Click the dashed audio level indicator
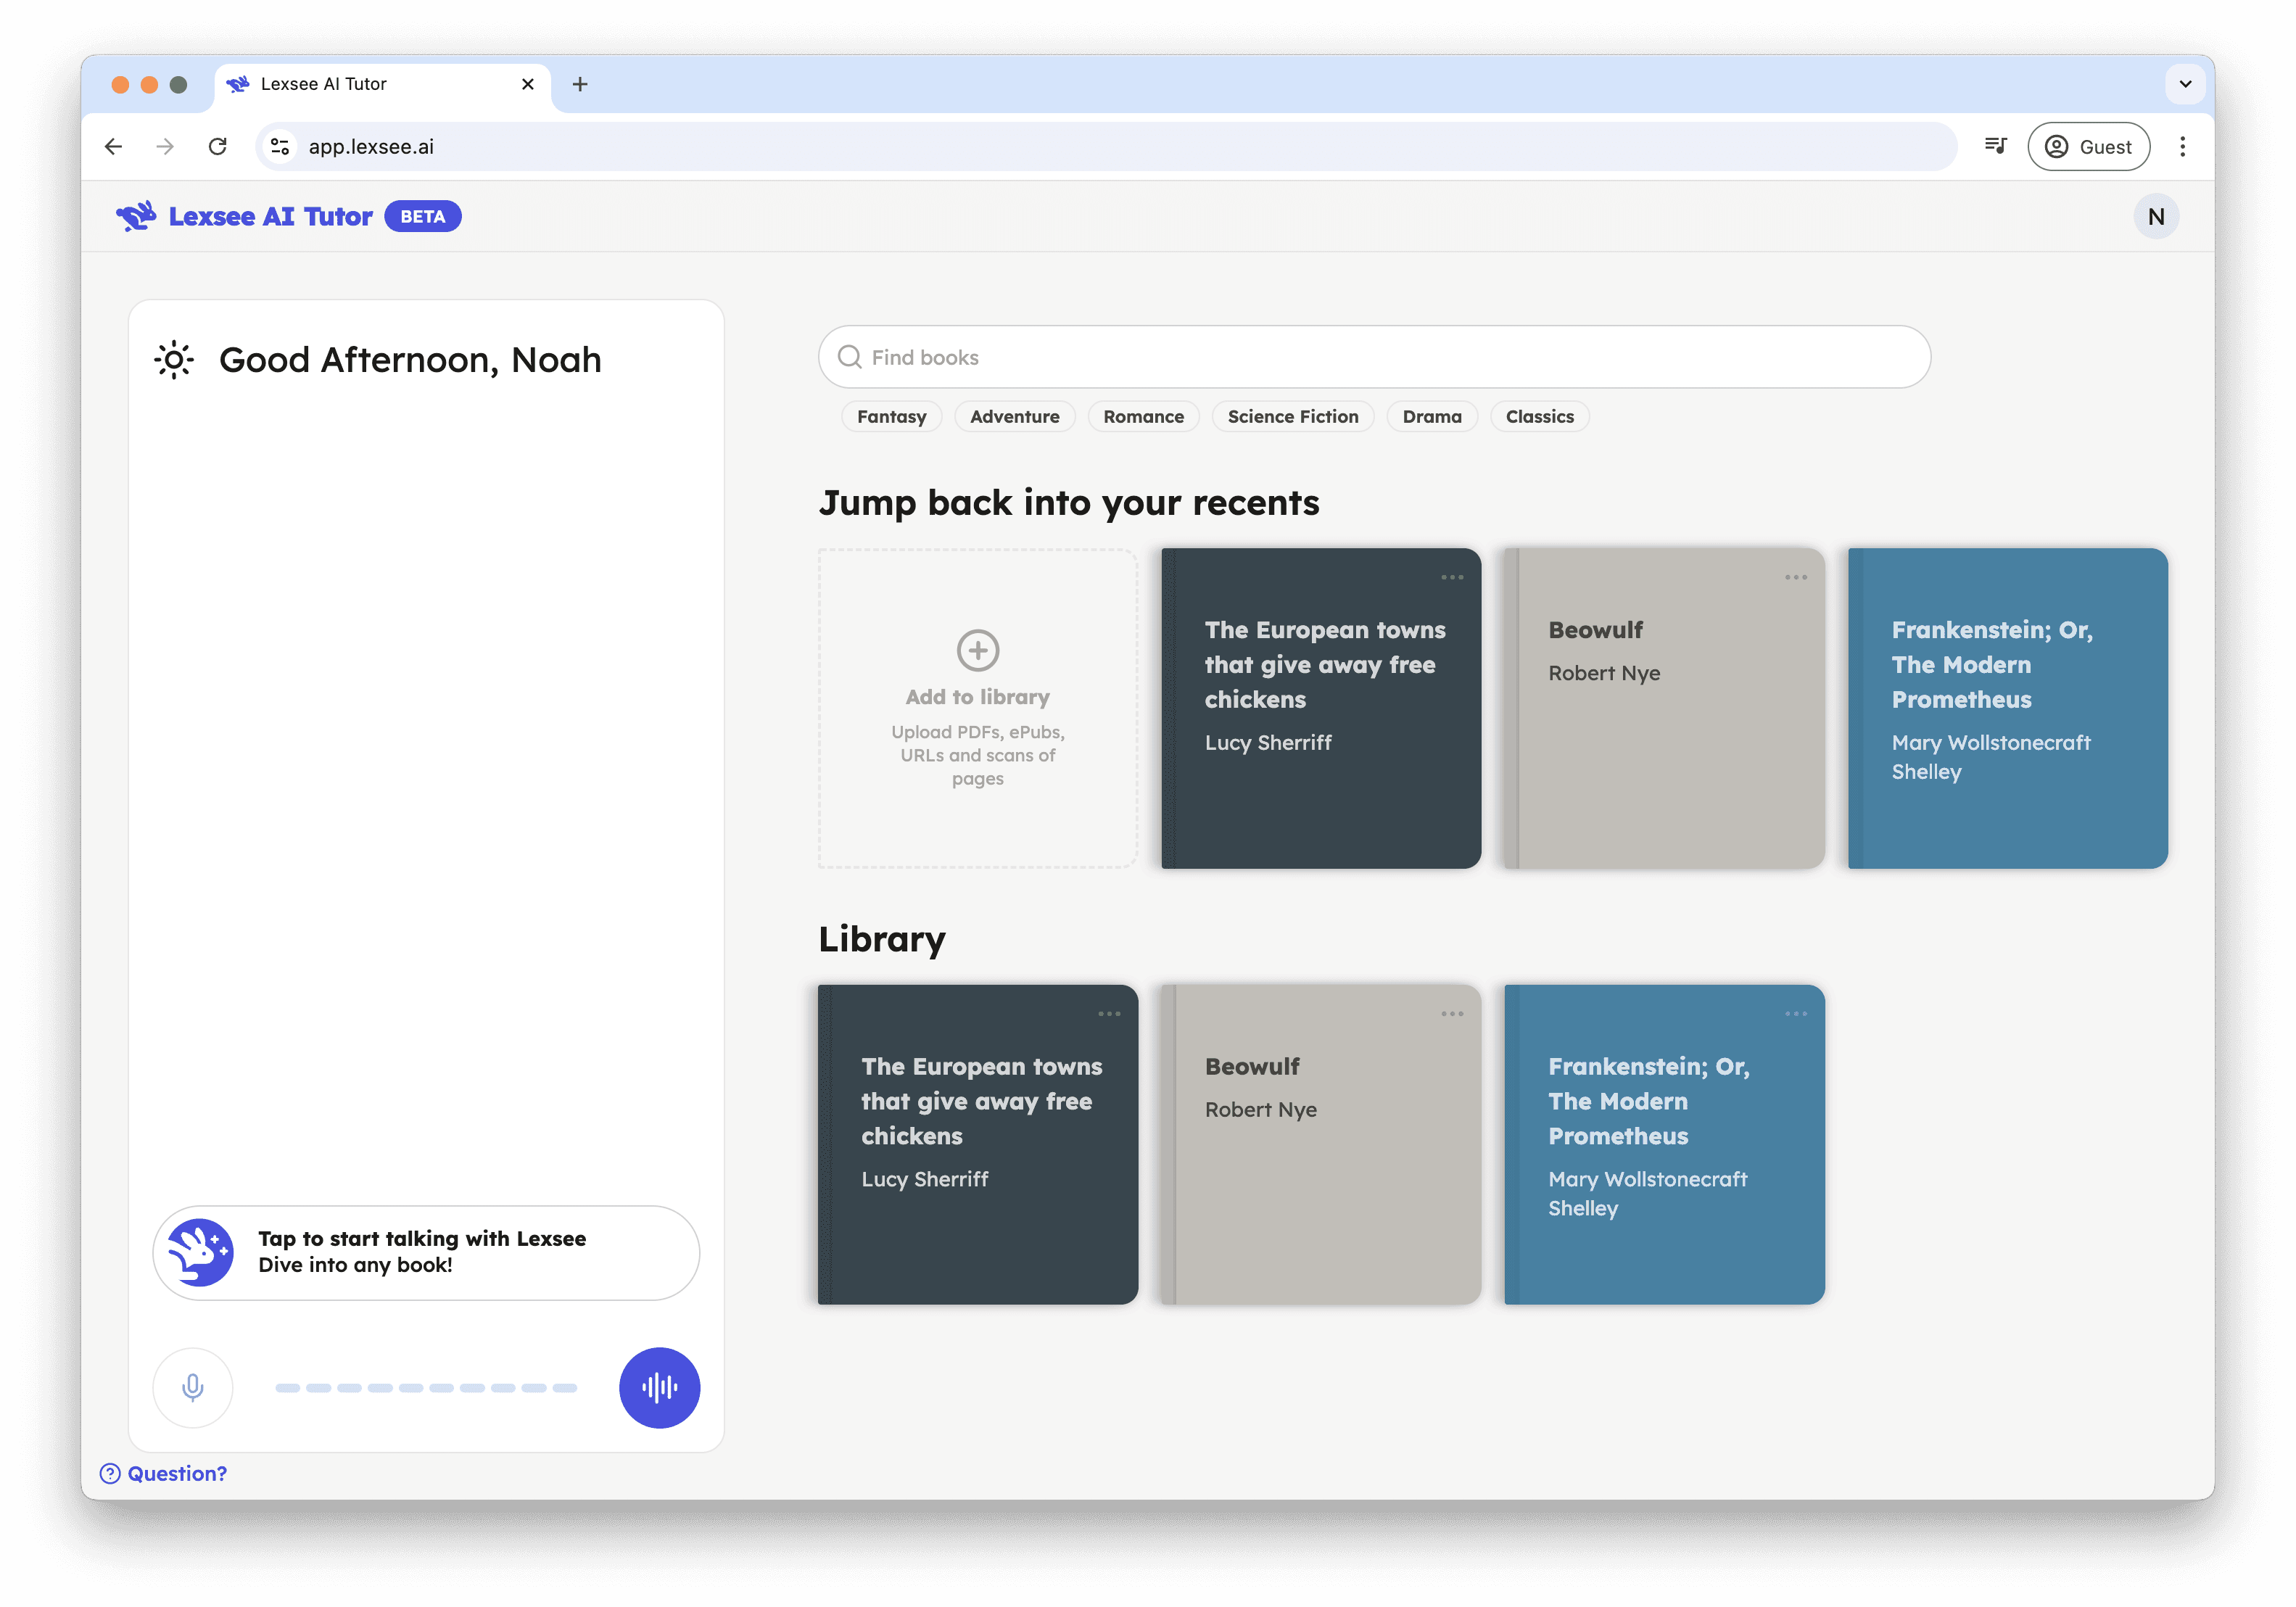2296x1607 pixels. pyautogui.click(x=426, y=1387)
